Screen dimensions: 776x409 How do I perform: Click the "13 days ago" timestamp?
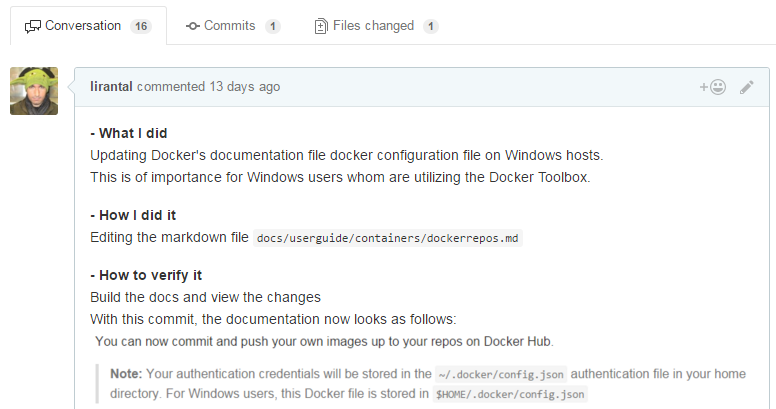point(244,87)
